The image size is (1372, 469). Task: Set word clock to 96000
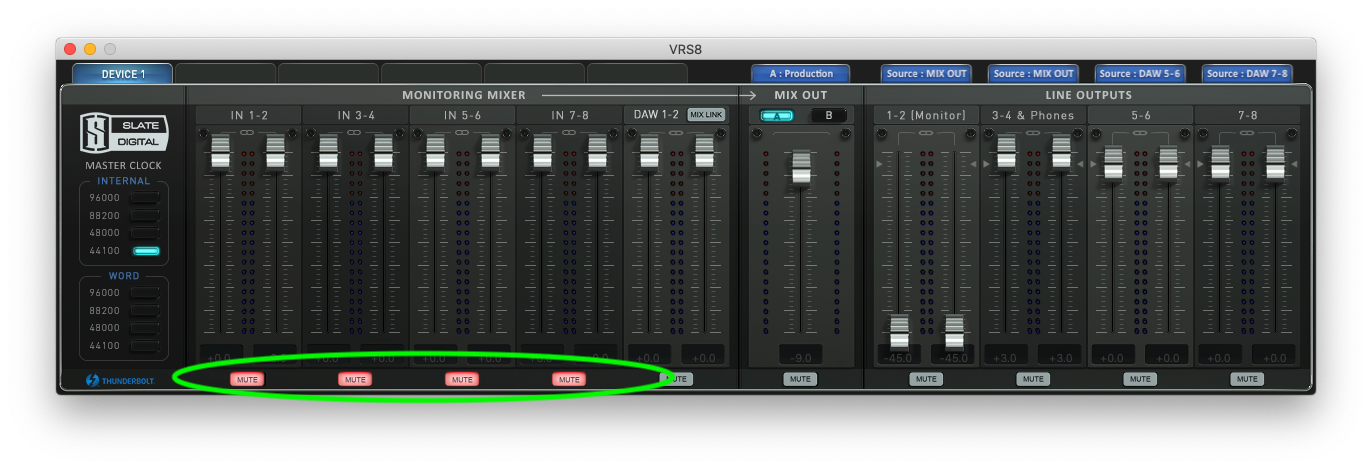point(146,293)
